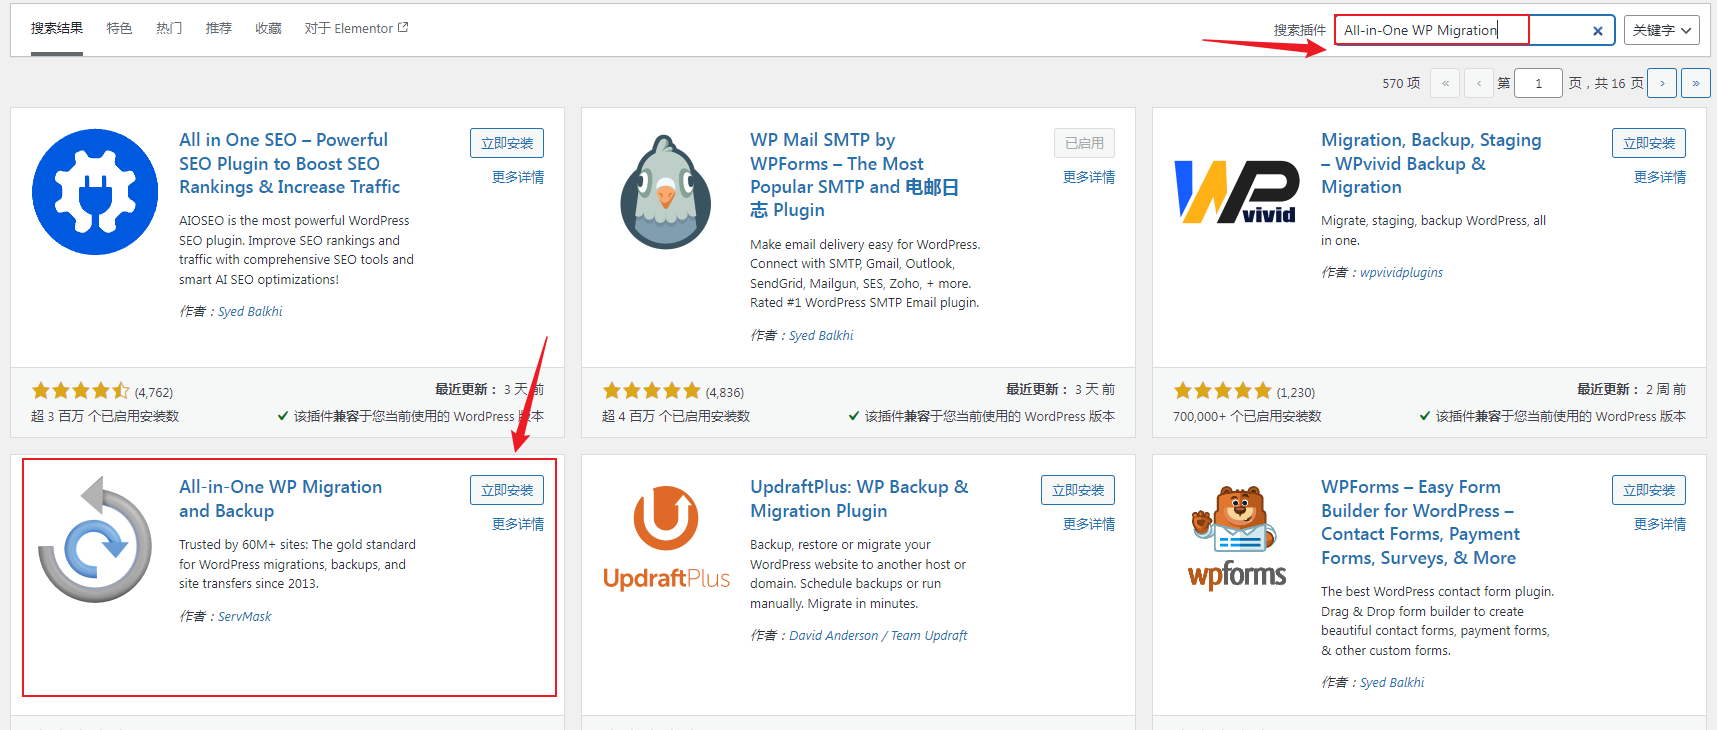The image size is (1717, 730).
Task: Click the UpdraftPlus plugin logo
Action: point(666,538)
